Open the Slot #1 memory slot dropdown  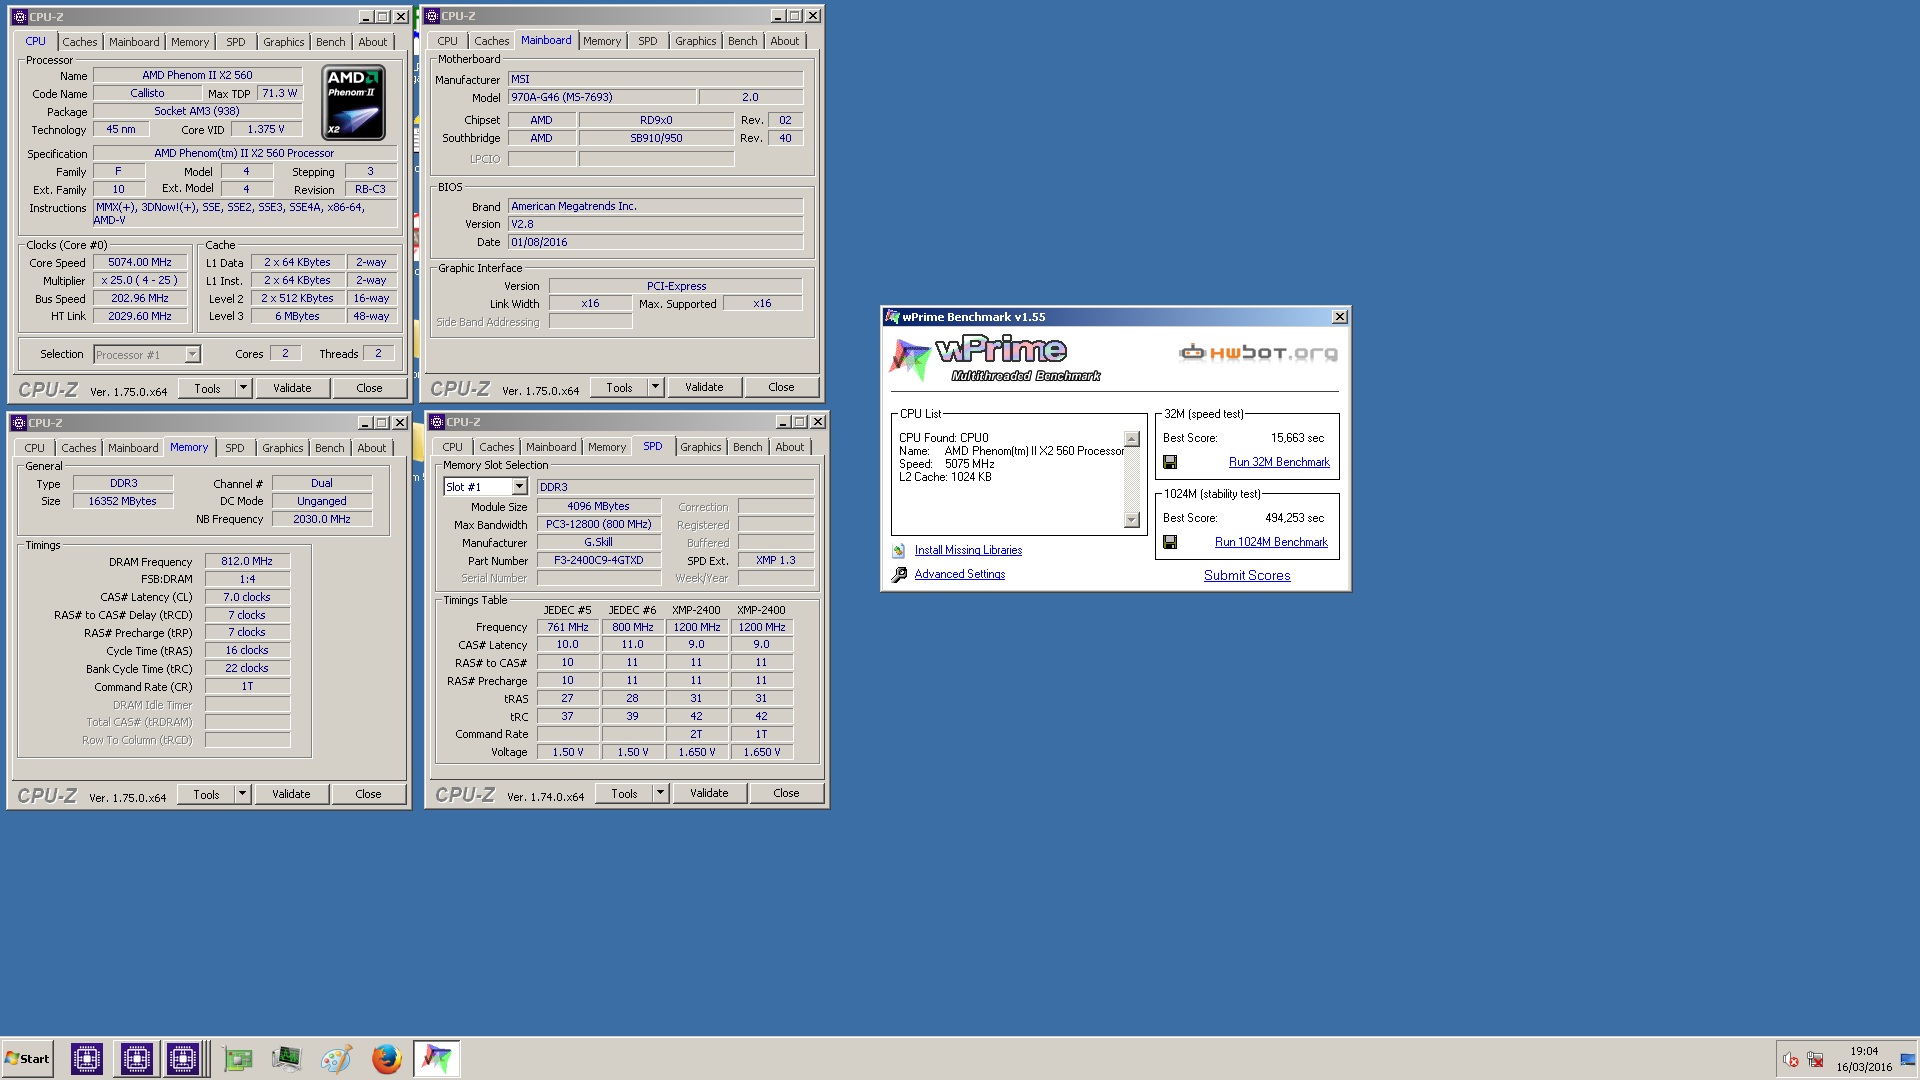pyautogui.click(x=519, y=487)
